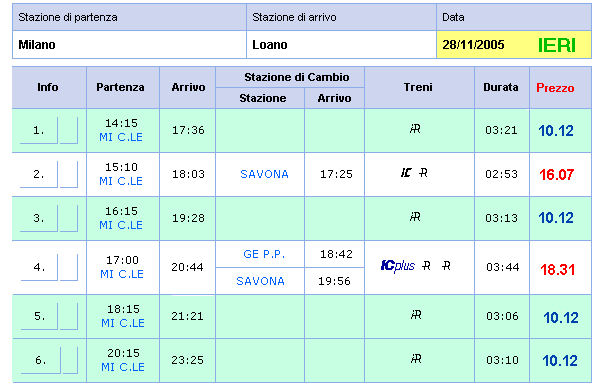The height and width of the screenshot is (390, 600).
Task: Select info button number 1
Action: click(39, 131)
